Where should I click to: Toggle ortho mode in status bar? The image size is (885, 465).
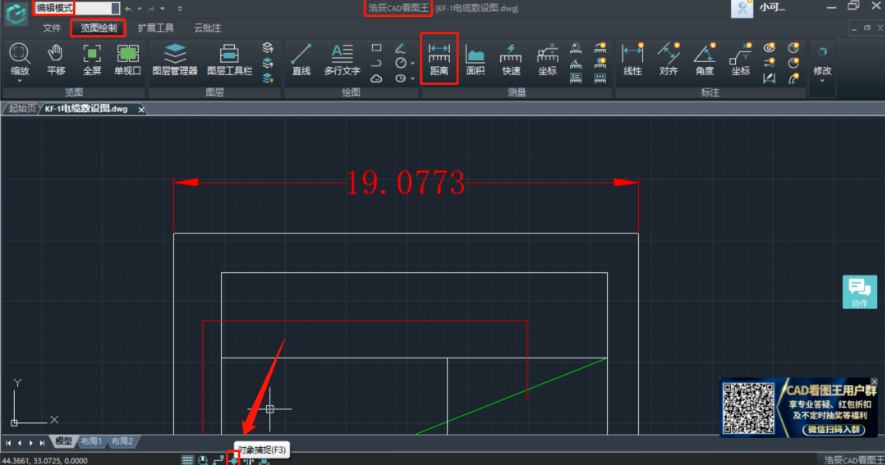point(218,460)
